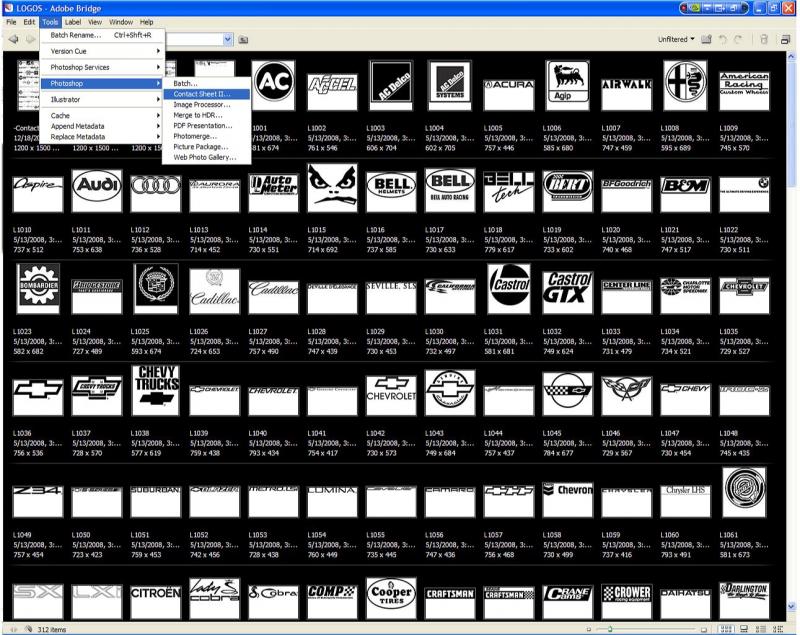The height and width of the screenshot is (635, 800).
Task: Select the thumbnails view icon
Action: 727,629
